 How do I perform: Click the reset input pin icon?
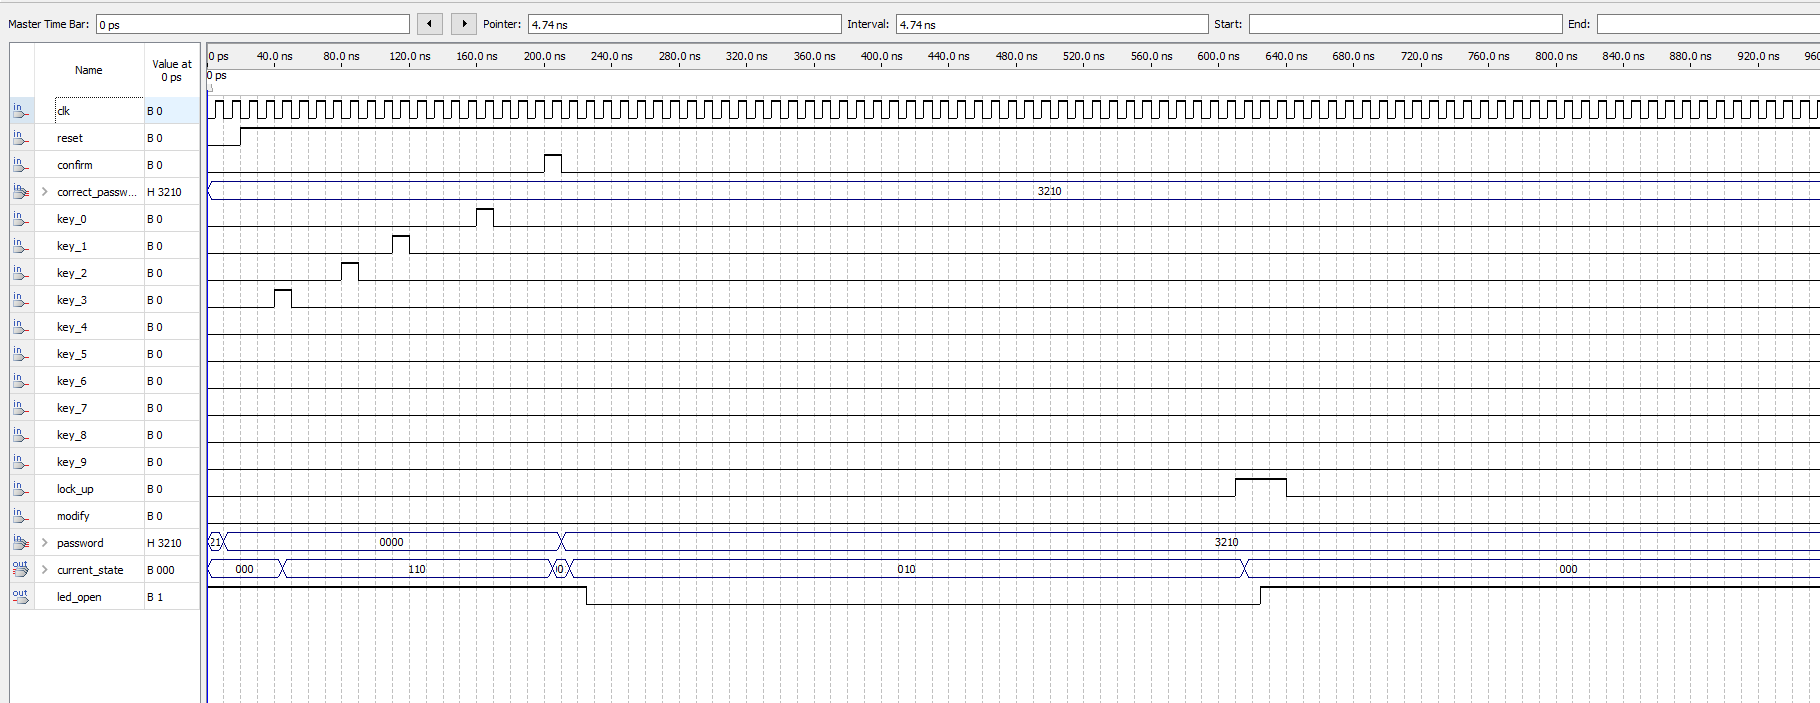[x=21, y=138]
